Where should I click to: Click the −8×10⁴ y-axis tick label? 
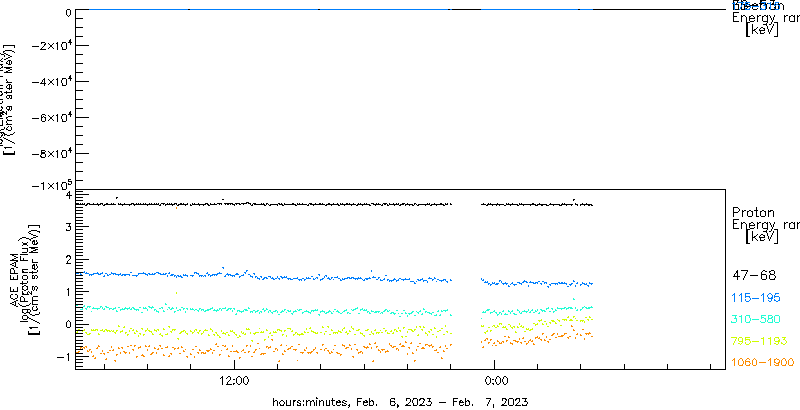[x=51, y=154]
